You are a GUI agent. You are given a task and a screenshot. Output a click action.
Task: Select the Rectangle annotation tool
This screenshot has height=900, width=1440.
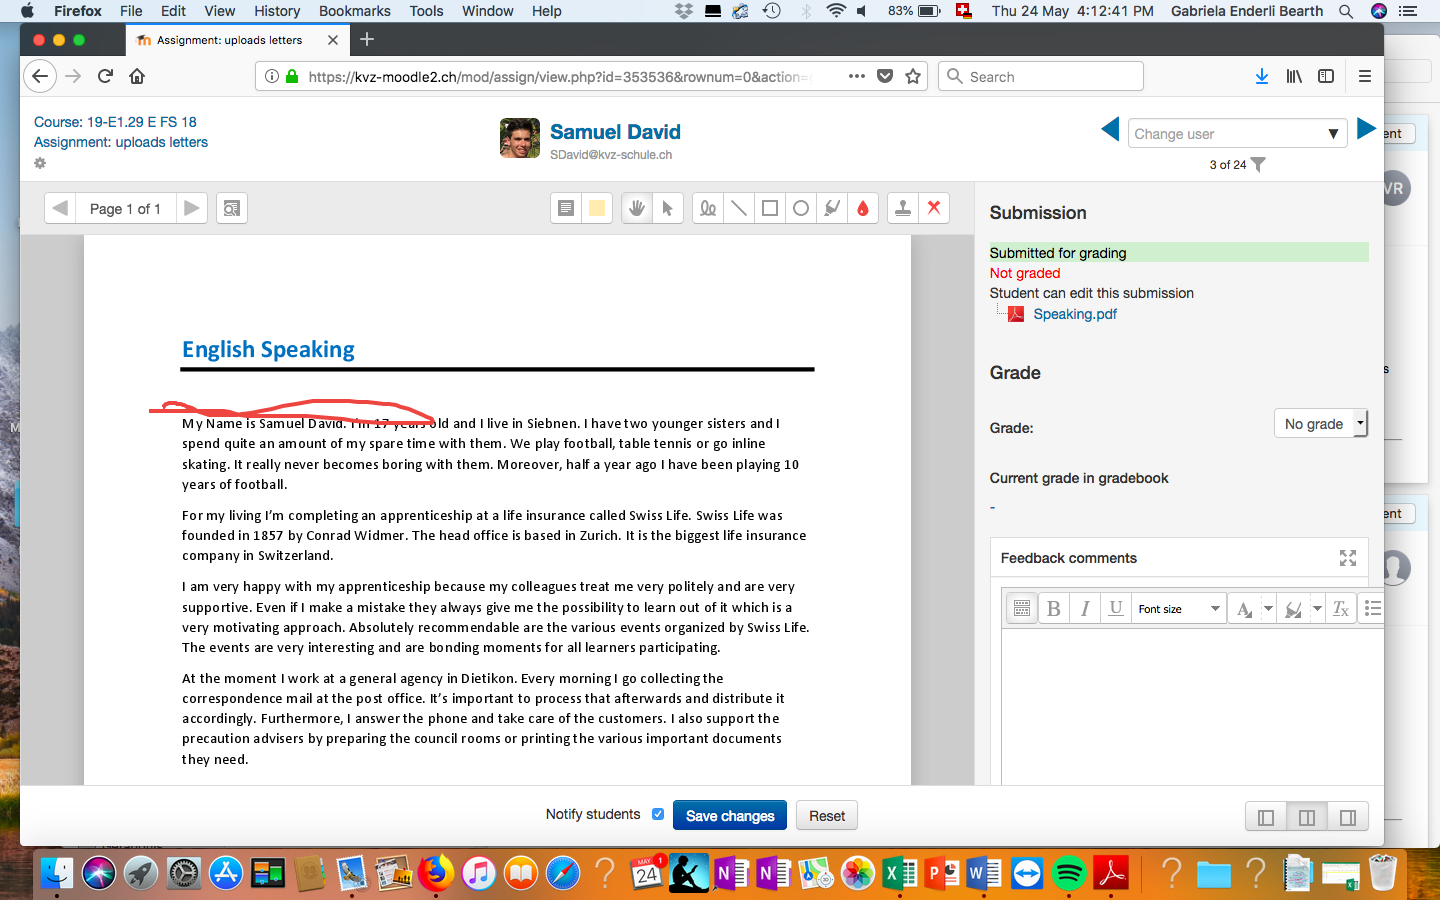[x=770, y=208]
